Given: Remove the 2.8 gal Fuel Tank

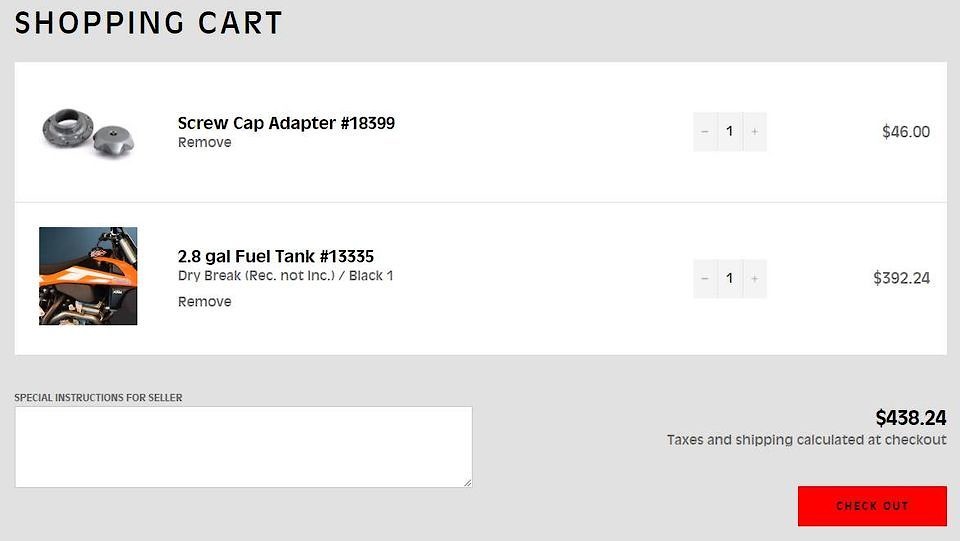Looking at the screenshot, I should (x=204, y=301).
